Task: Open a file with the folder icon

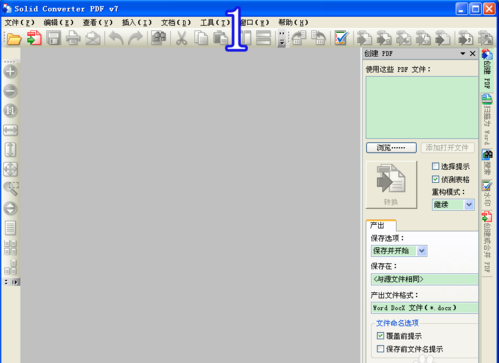Action: click(14, 39)
